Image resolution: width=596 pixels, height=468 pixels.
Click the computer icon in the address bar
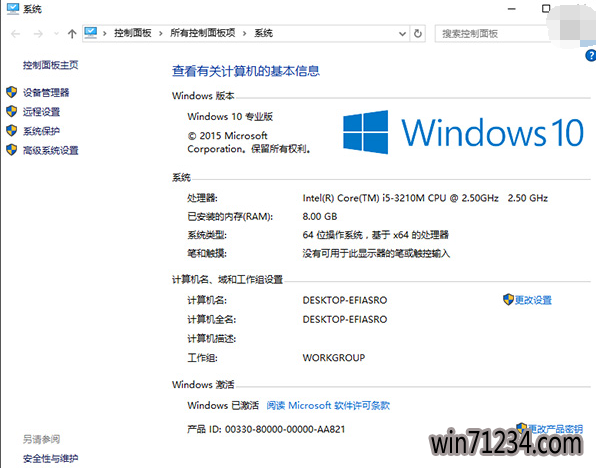pos(91,33)
